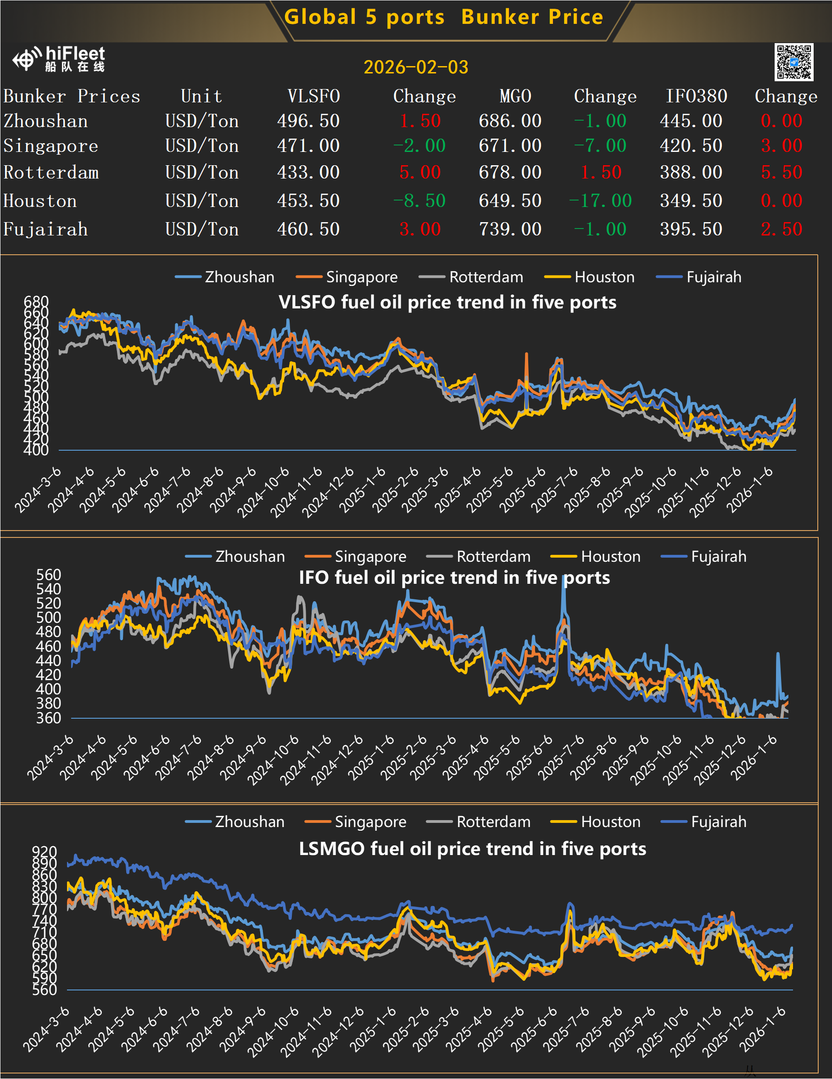This screenshot has height=1079, width=832.
Task: Select Singapore's VLSFO price 471.00
Action: coord(308,146)
